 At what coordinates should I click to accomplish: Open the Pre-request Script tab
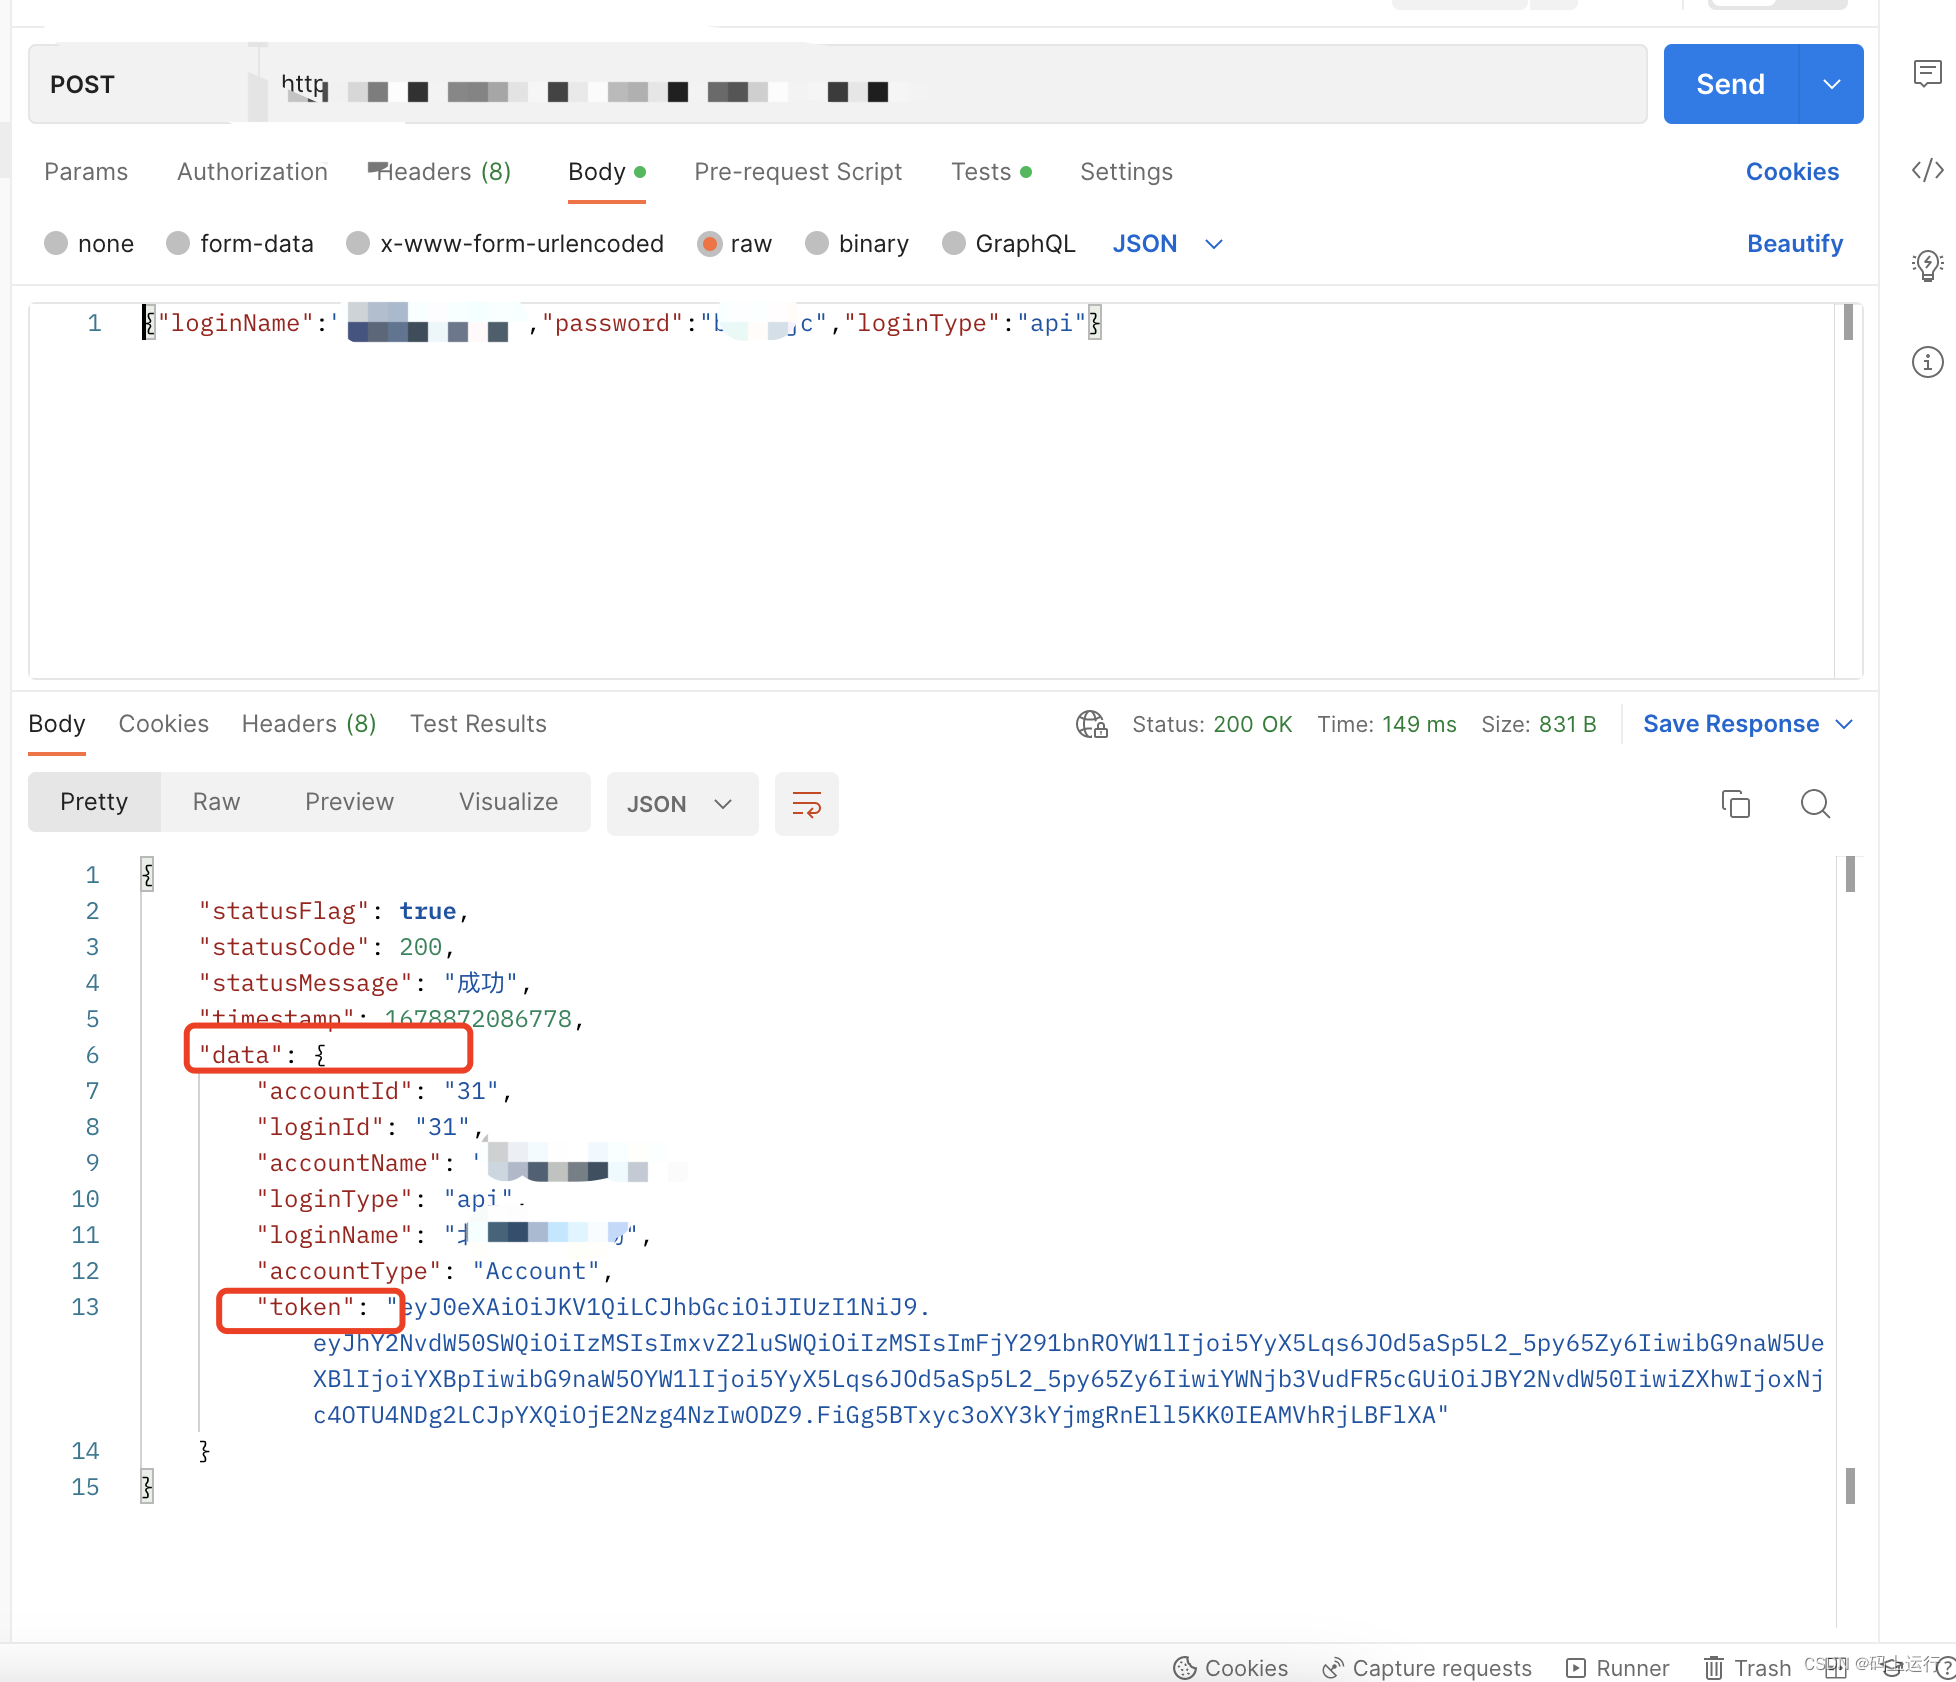tap(797, 171)
